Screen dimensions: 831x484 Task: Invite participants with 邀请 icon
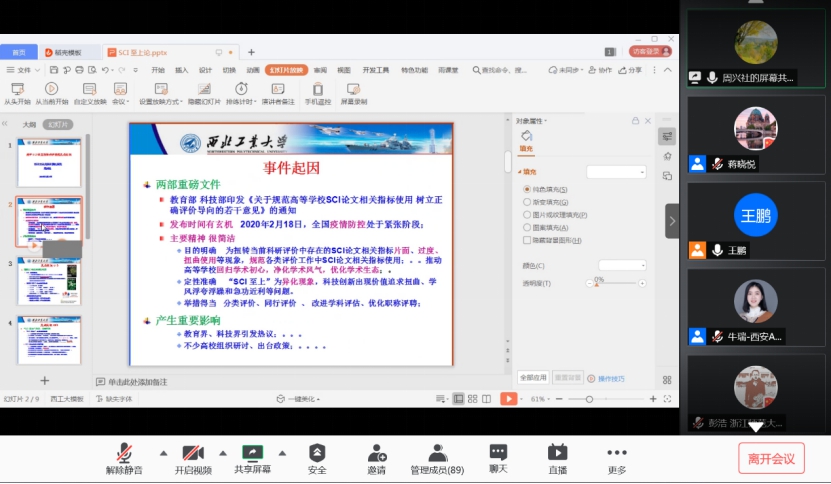pos(376,453)
